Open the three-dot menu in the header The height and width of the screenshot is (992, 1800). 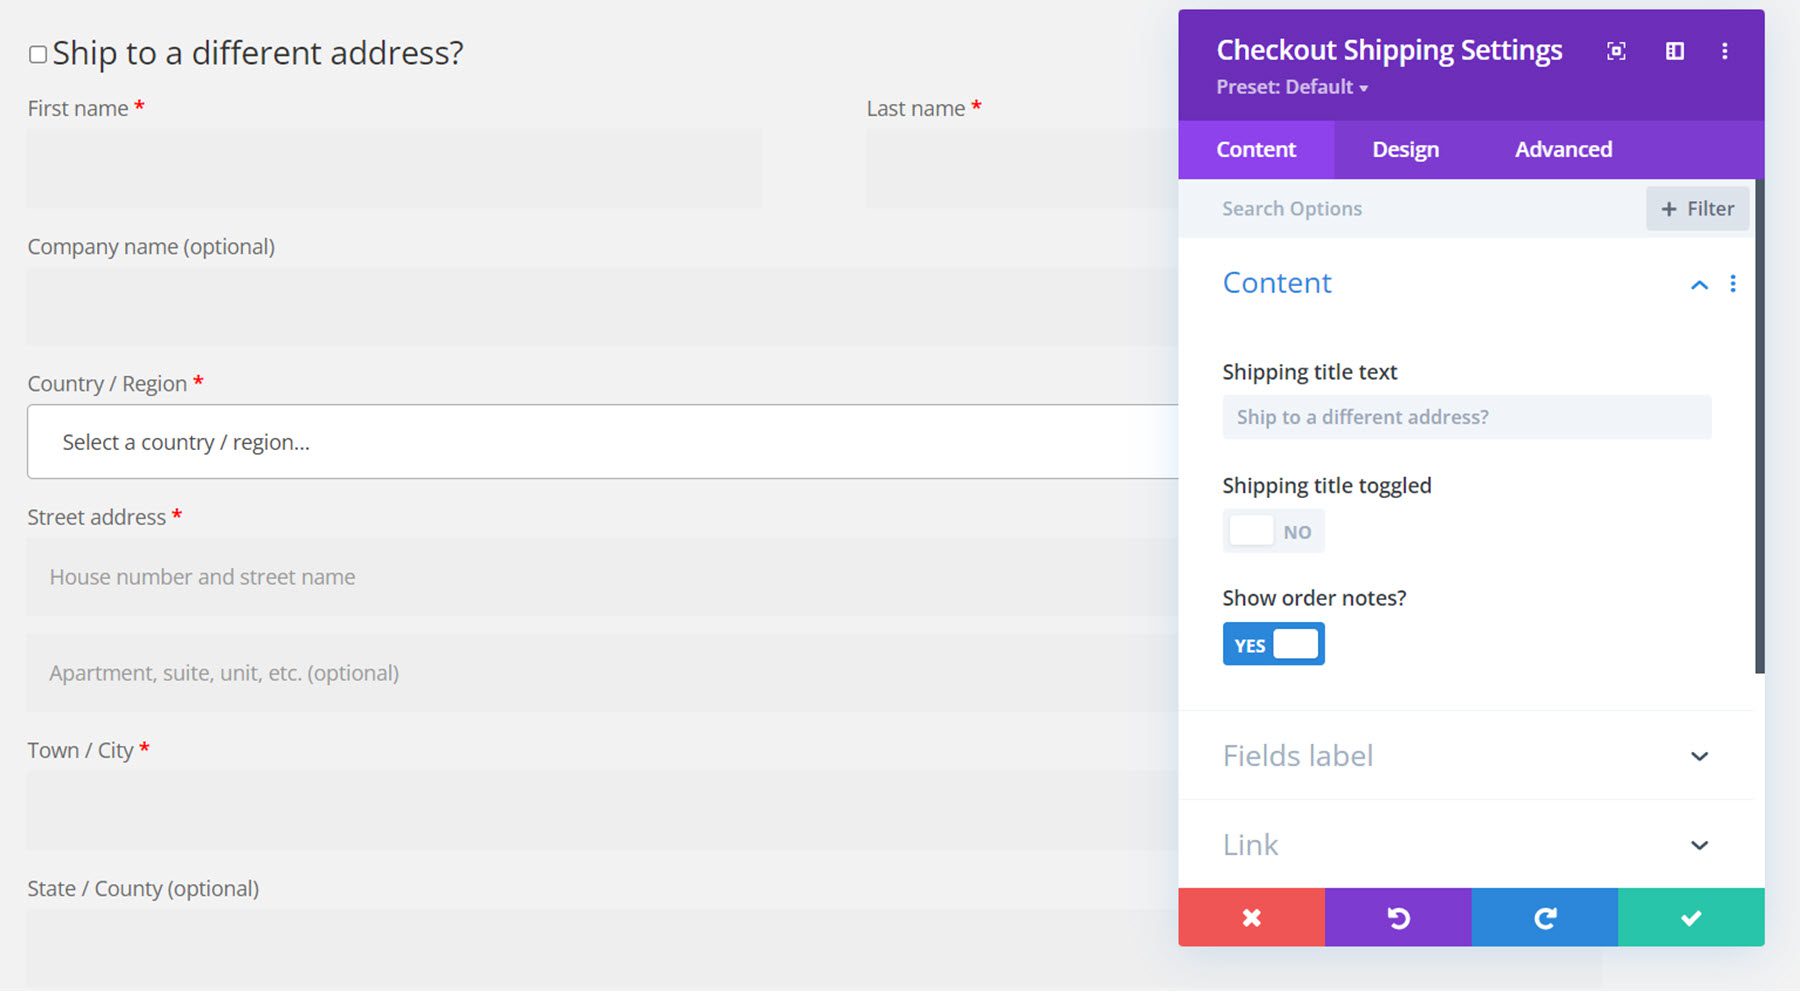[x=1724, y=51]
